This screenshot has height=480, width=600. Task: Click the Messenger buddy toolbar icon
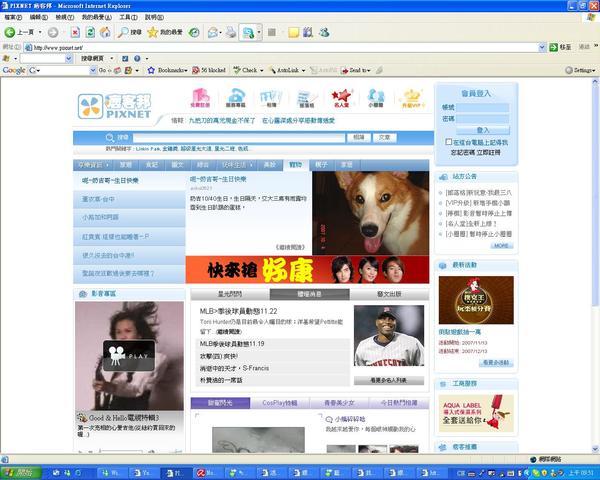[324, 33]
